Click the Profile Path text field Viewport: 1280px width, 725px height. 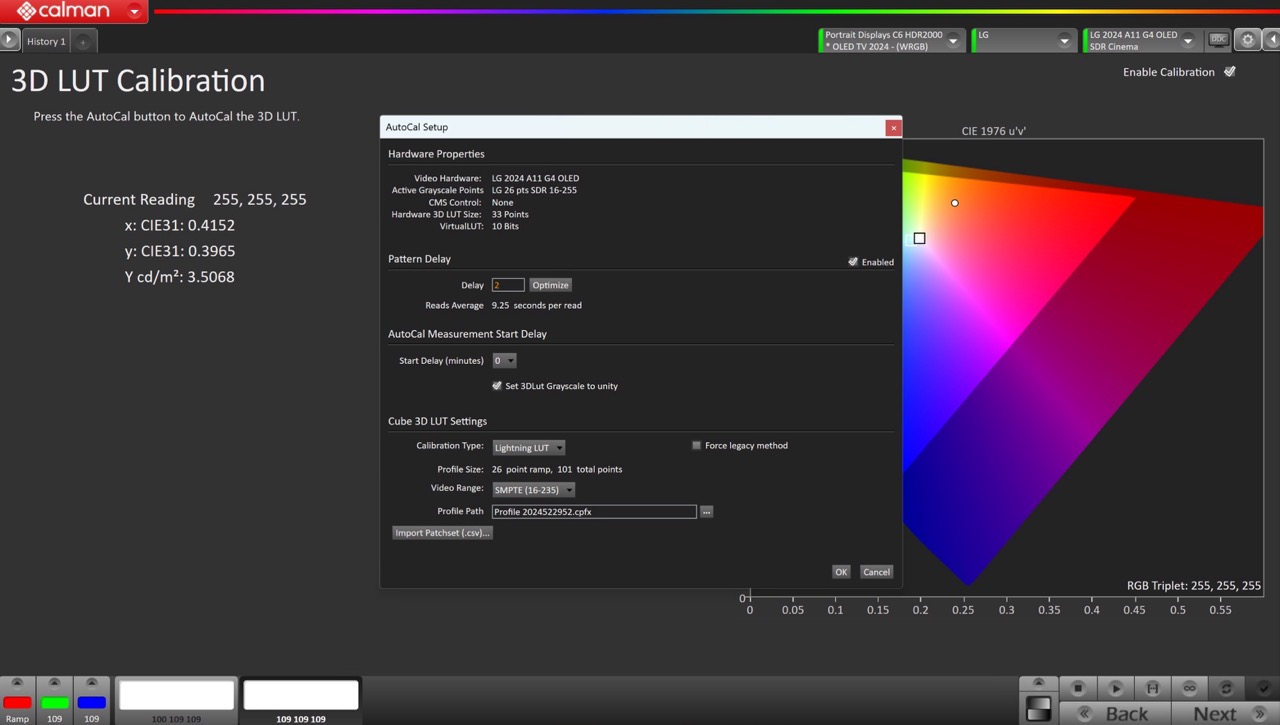pyautogui.click(x=594, y=511)
